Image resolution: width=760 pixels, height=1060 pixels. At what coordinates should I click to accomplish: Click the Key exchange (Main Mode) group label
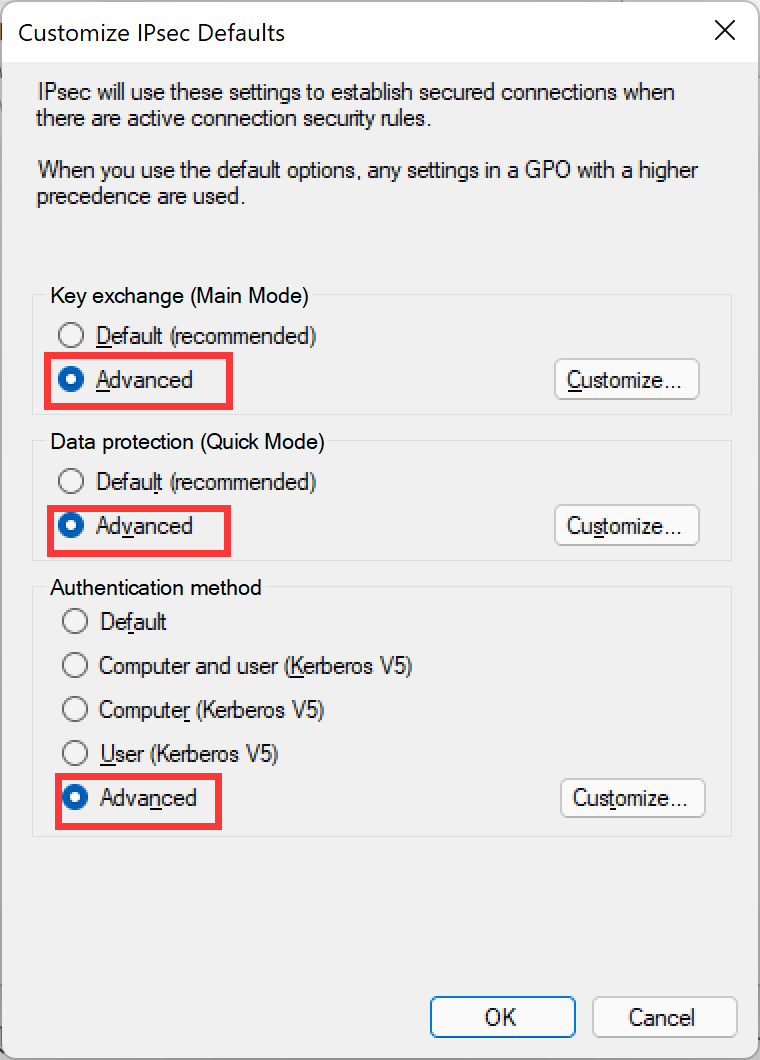[180, 296]
